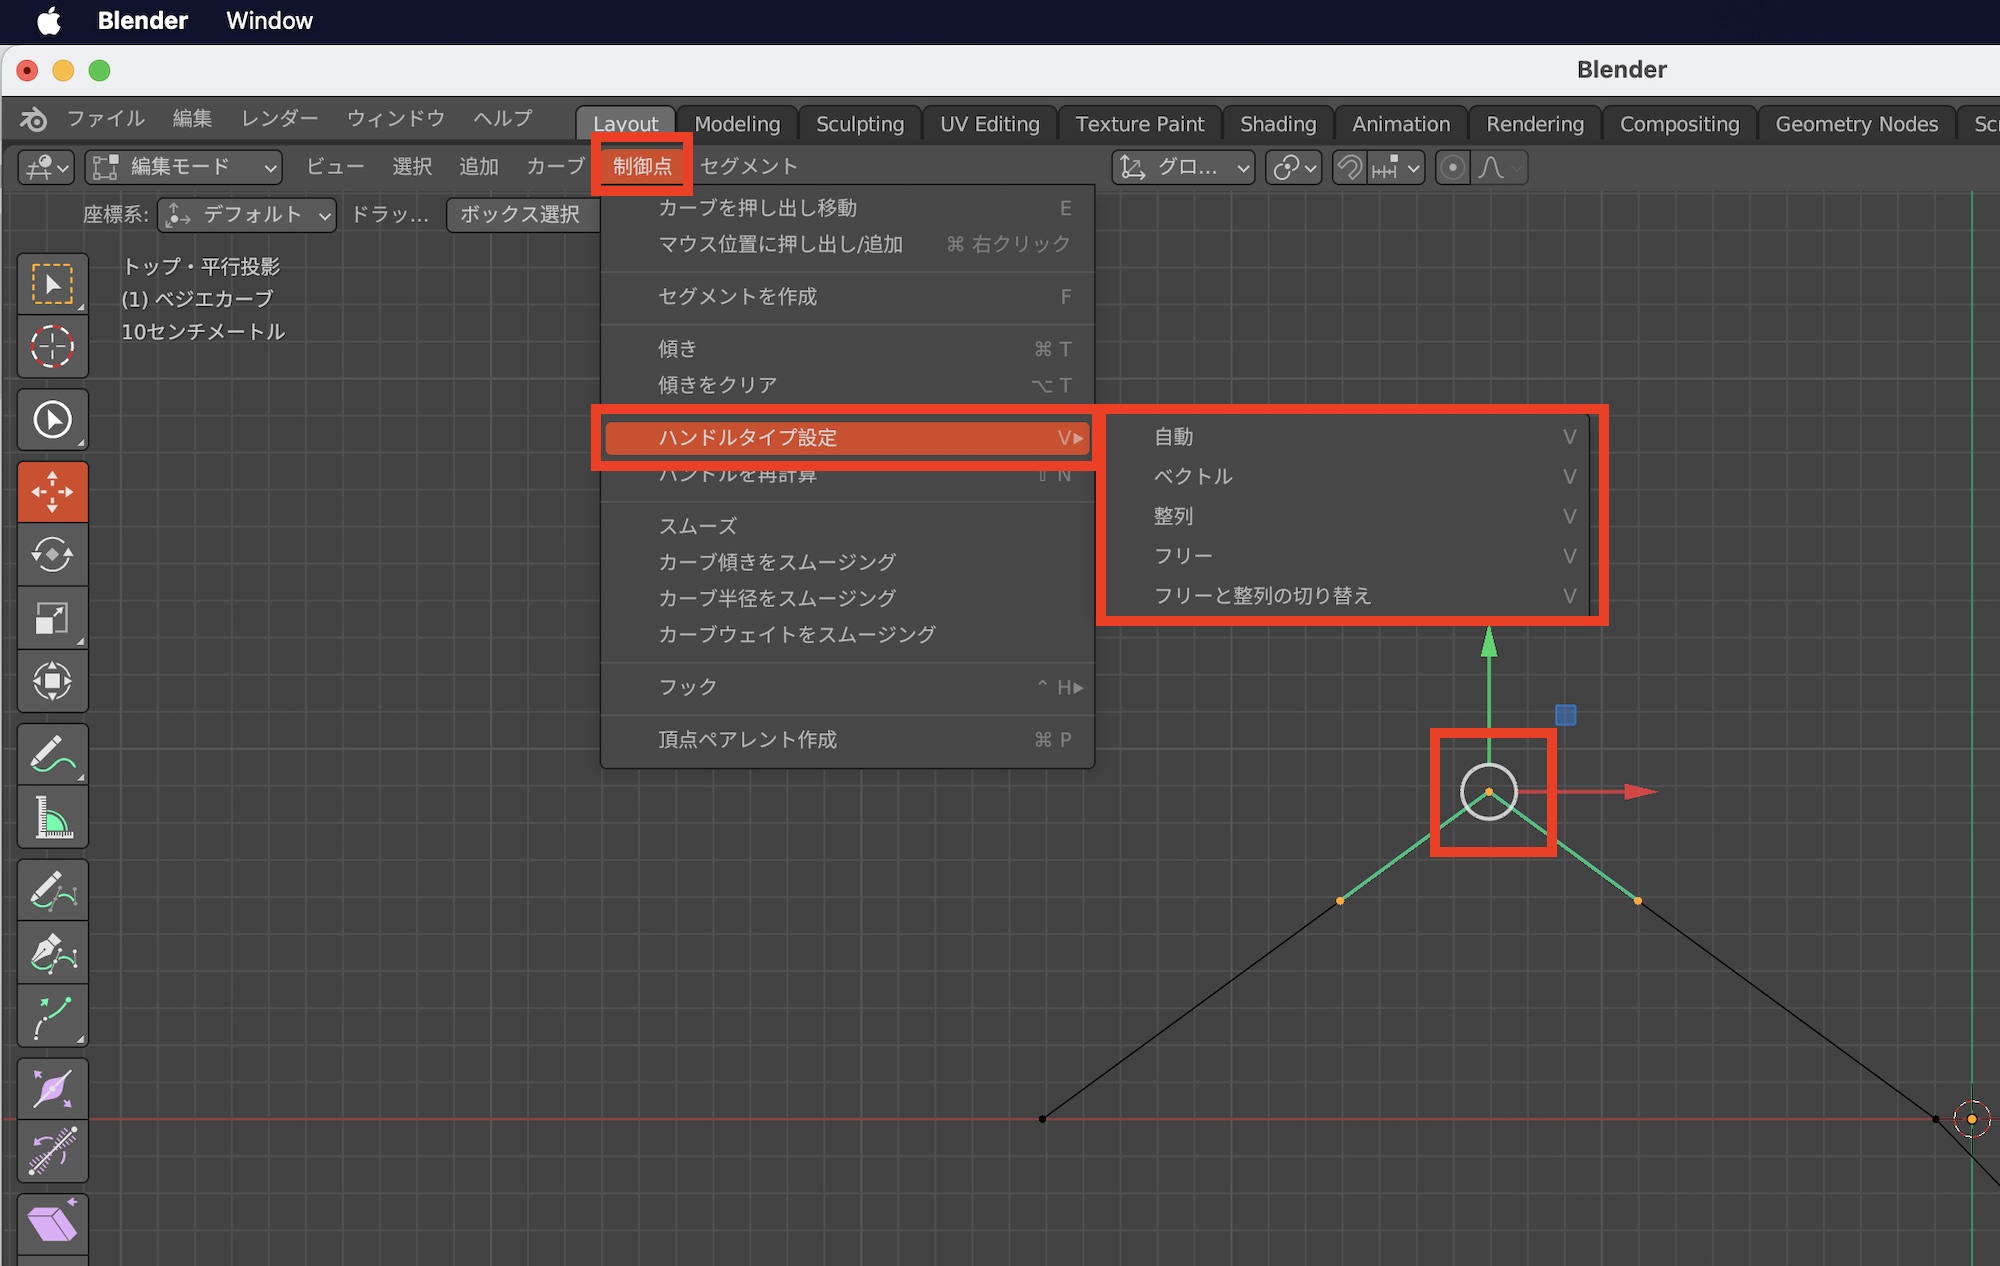The image size is (2000, 1266).
Task: Select the Scale tool icon
Action: pos(52,618)
